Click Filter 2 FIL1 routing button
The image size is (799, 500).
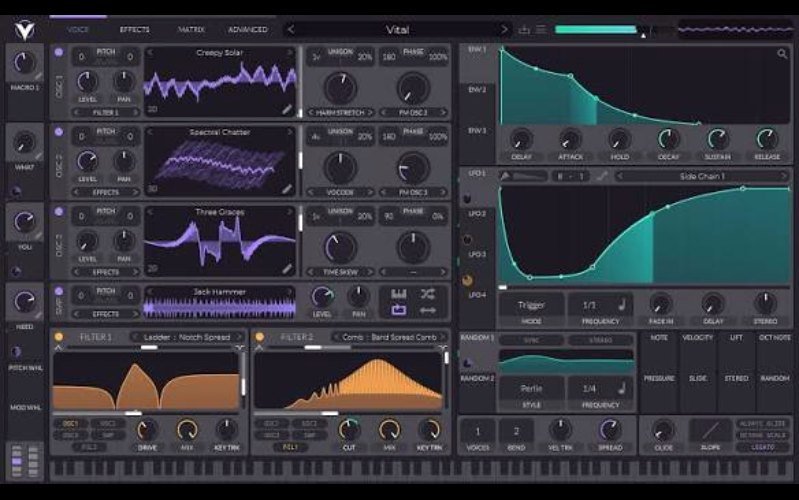tap(290, 447)
